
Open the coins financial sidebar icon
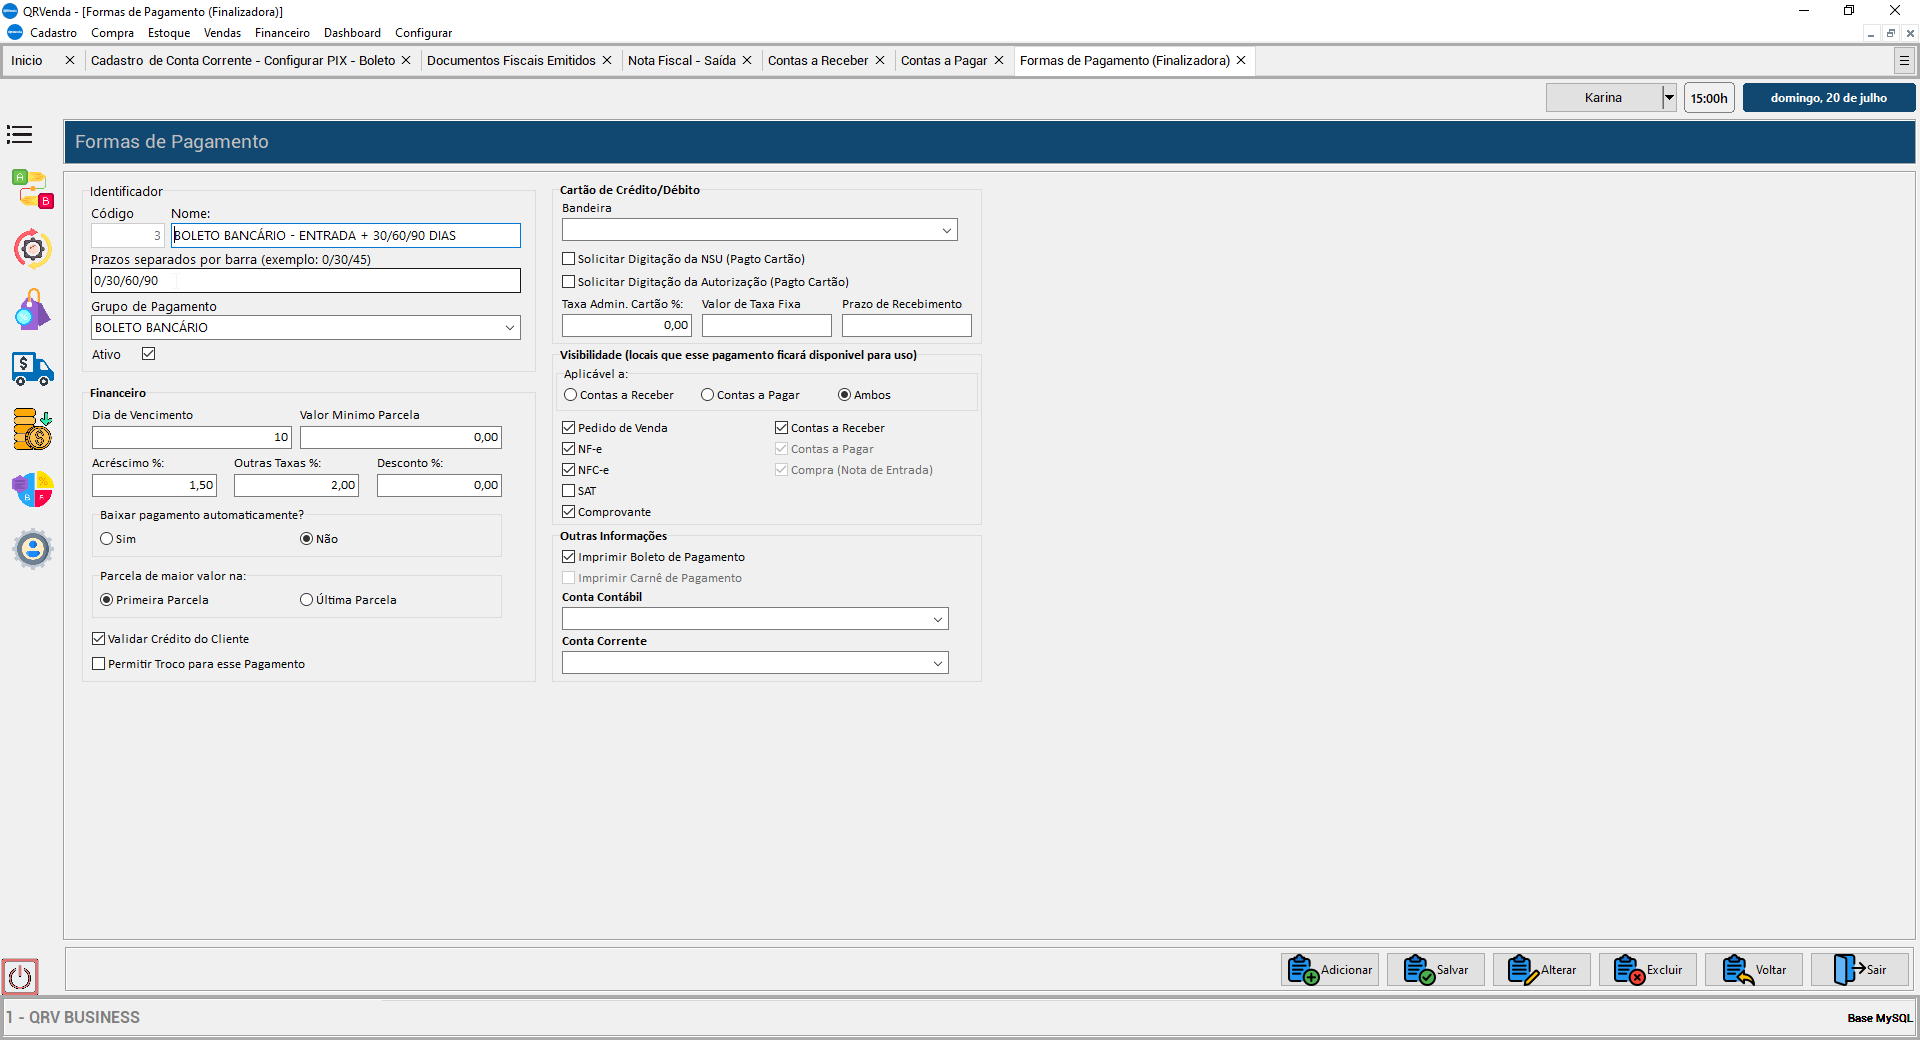click(32, 429)
